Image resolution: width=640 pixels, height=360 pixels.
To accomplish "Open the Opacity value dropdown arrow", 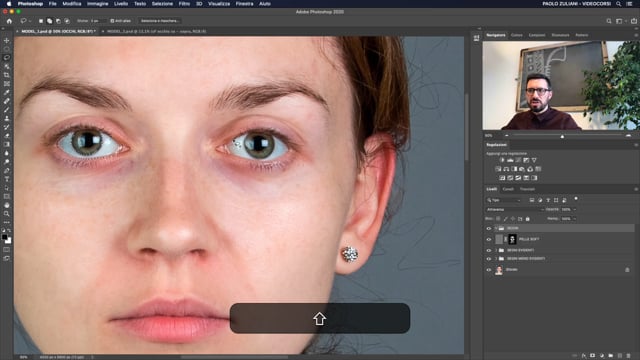I will coord(575,209).
